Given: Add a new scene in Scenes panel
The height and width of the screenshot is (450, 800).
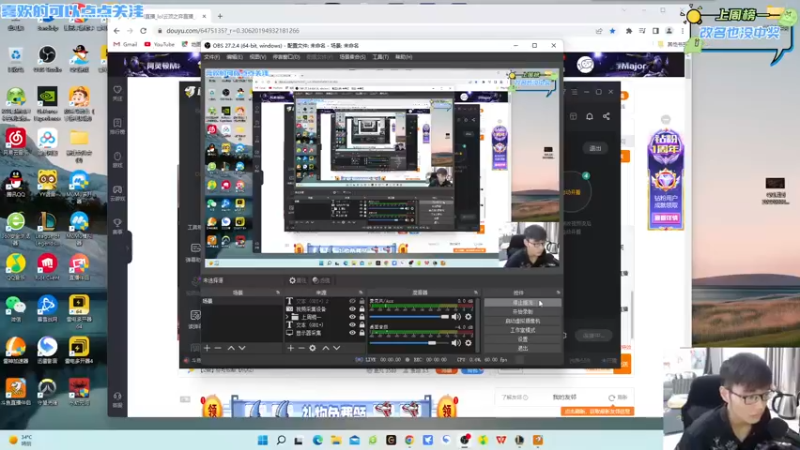Looking at the screenshot, I should point(207,348).
